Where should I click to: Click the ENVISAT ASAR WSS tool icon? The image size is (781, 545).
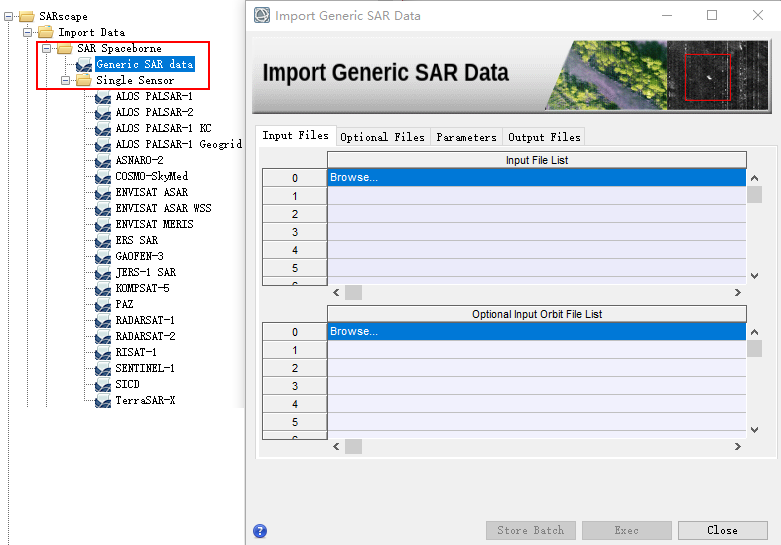tap(103, 208)
